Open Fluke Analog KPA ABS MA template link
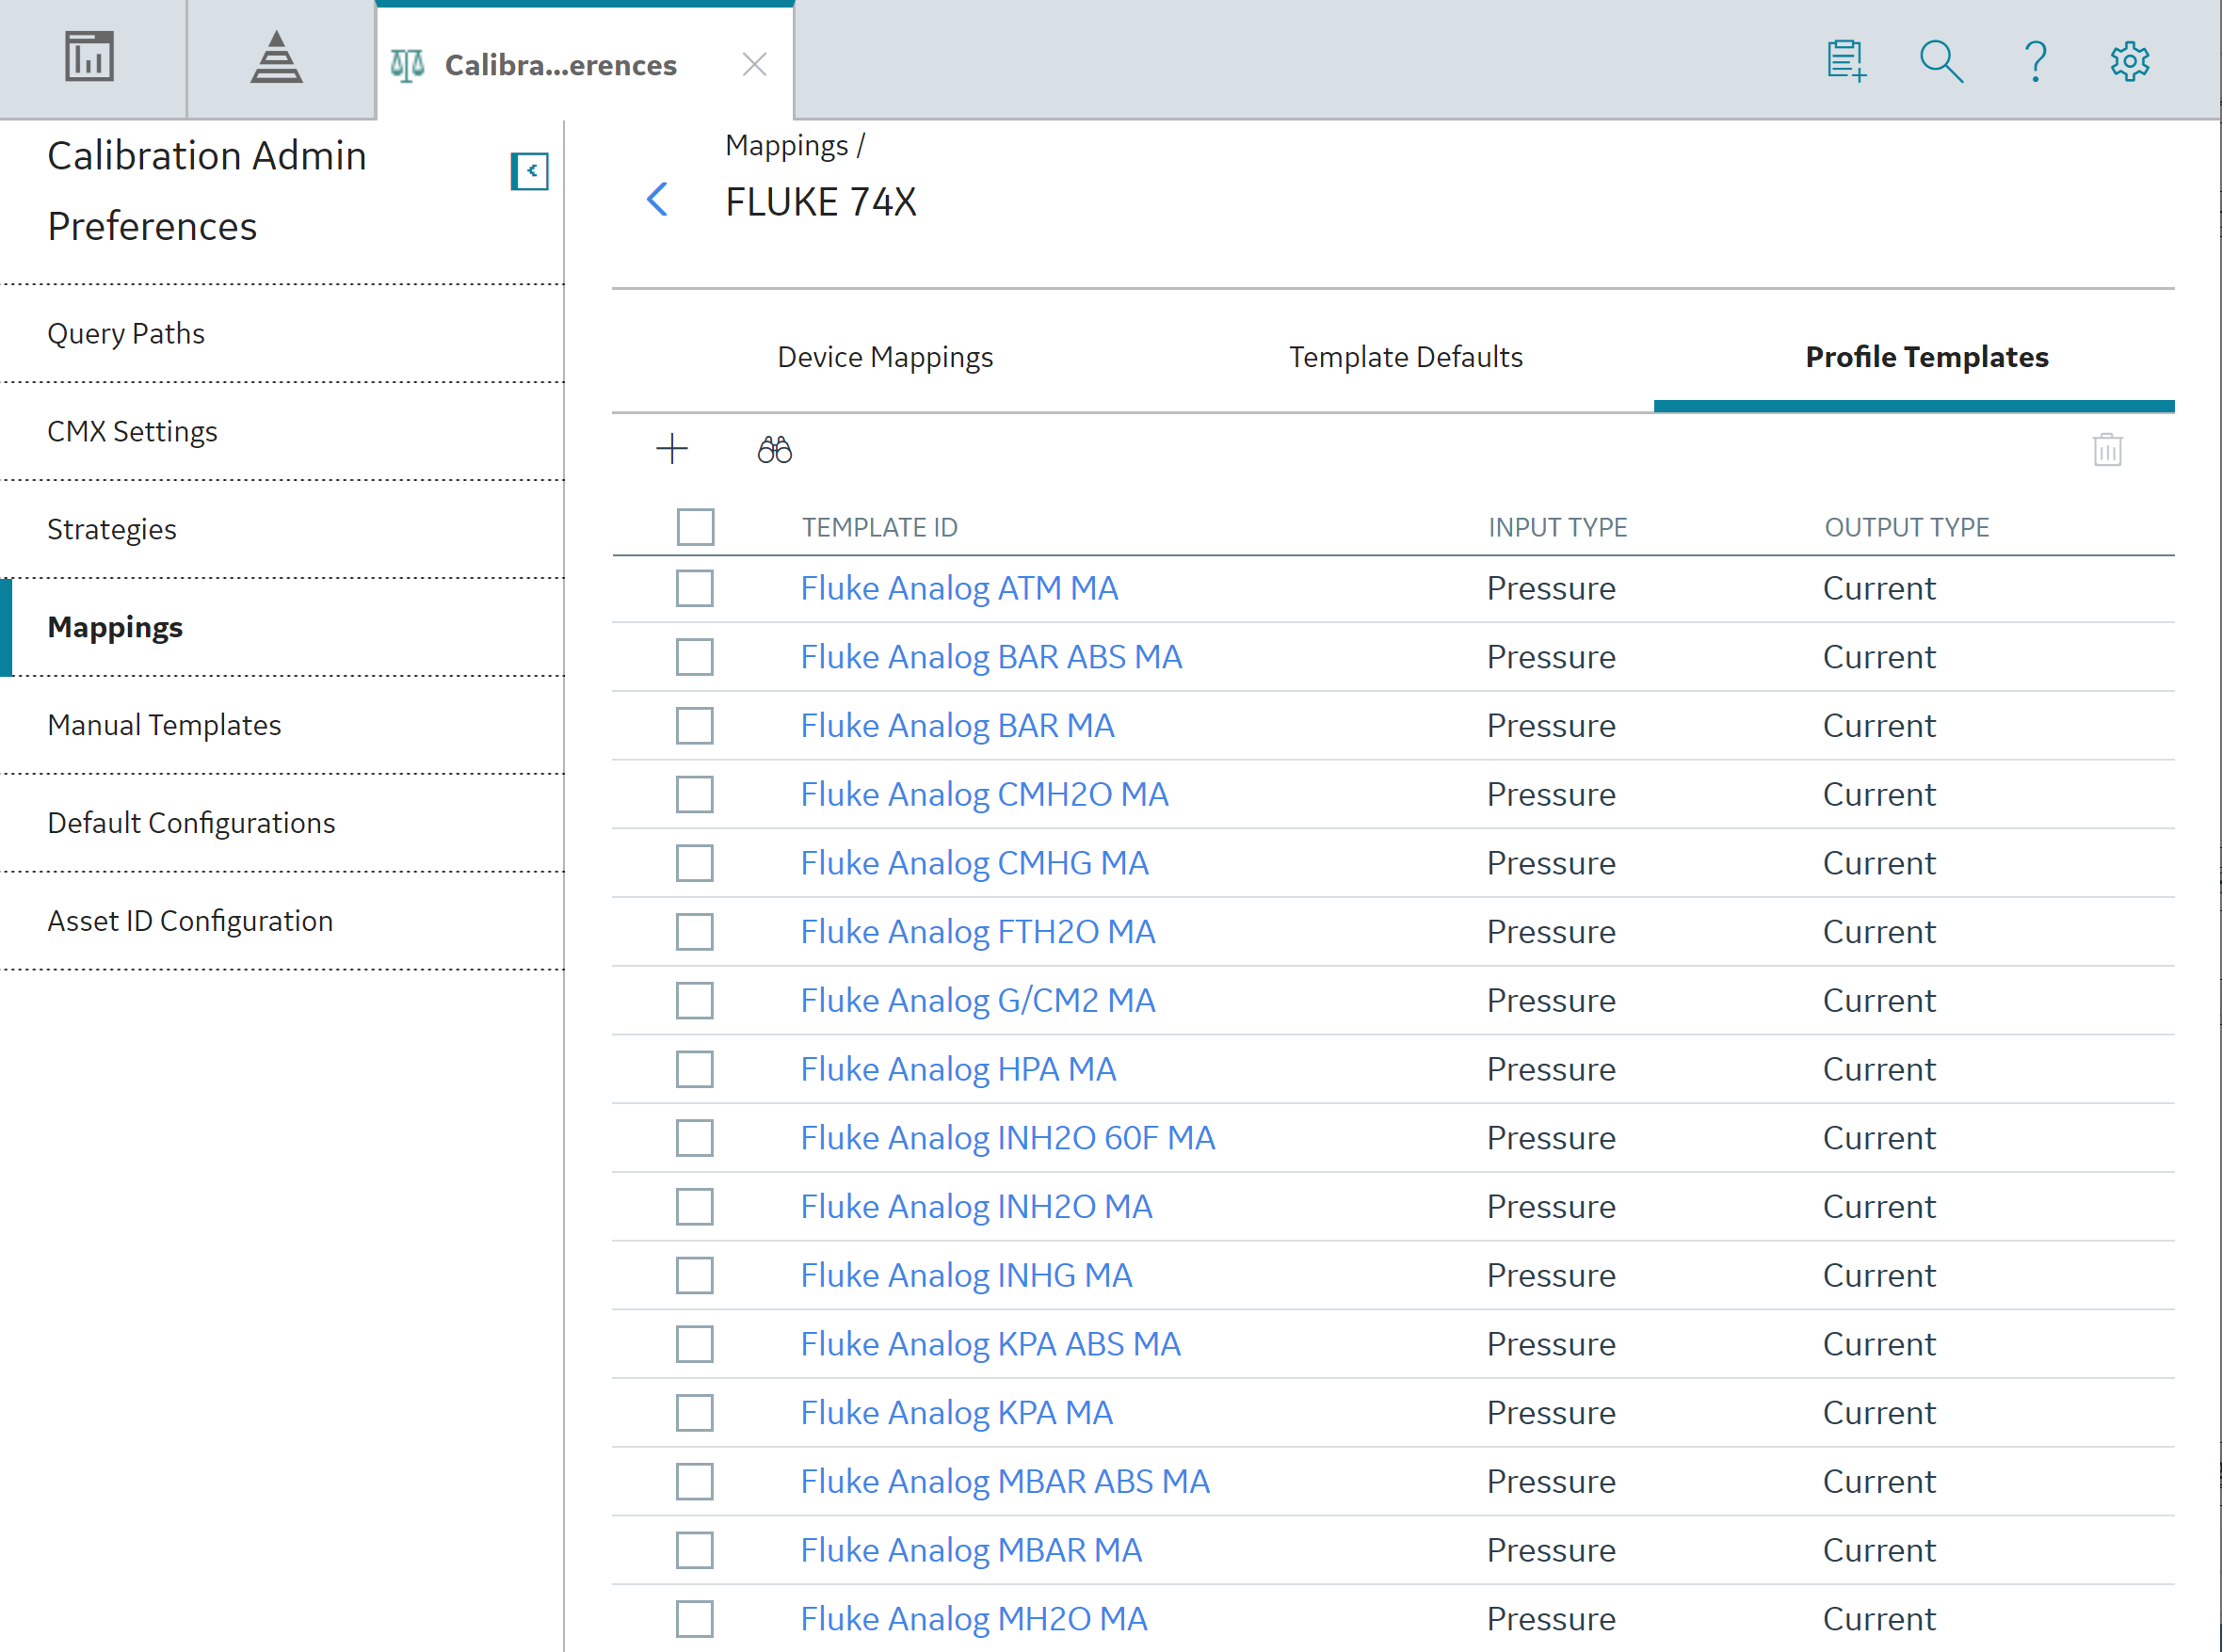 [990, 1344]
